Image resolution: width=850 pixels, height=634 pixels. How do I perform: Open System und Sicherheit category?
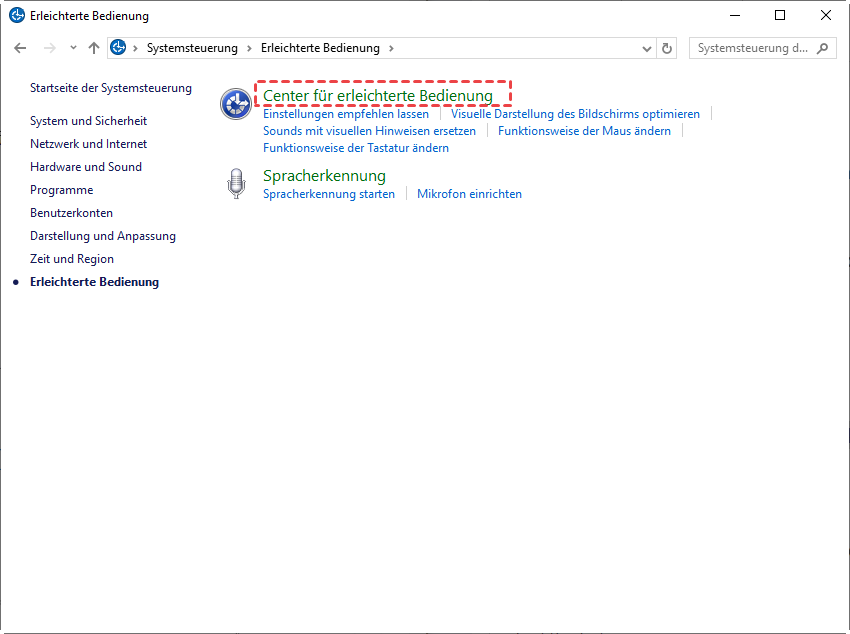88,121
